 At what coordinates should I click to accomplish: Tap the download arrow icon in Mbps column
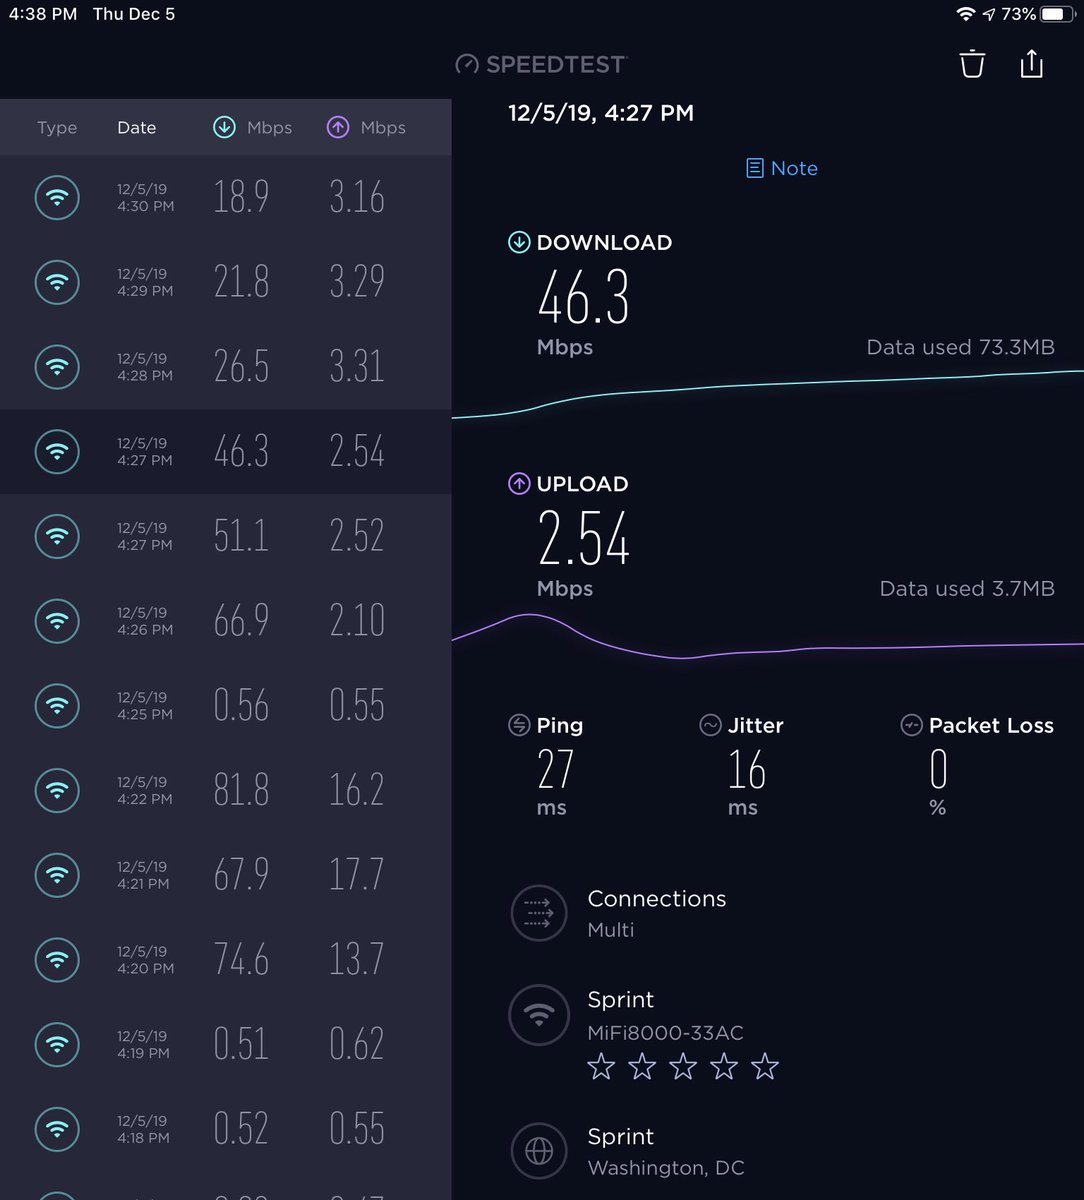224,127
